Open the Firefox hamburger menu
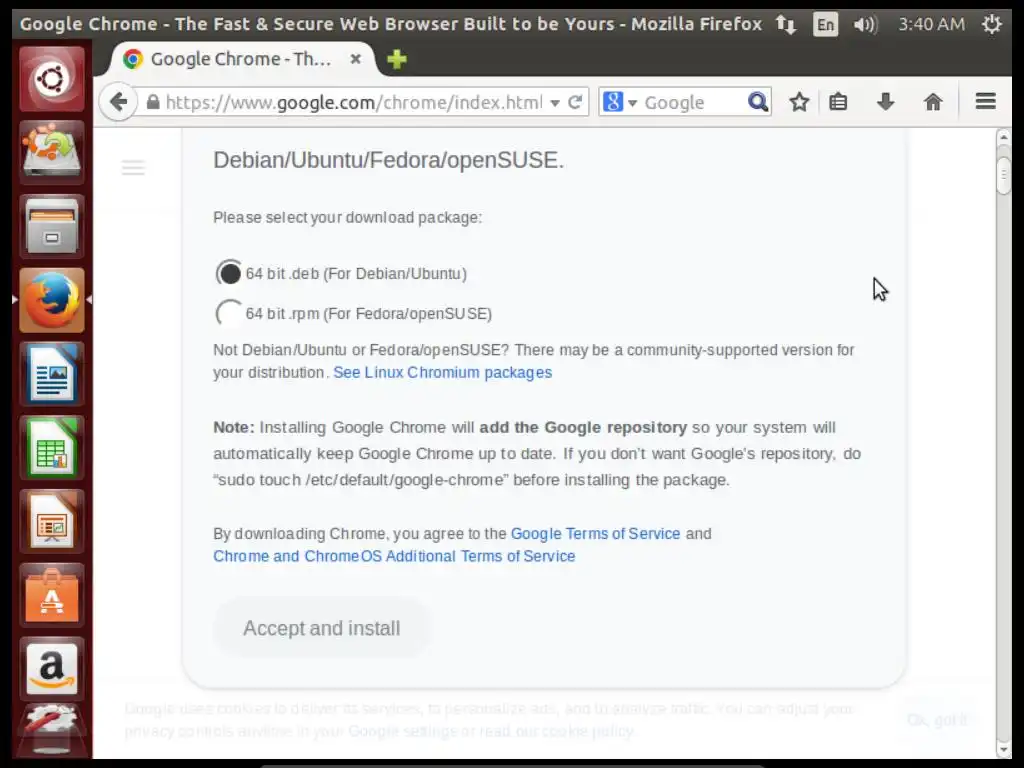The image size is (1024, 768). click(985, 102)
